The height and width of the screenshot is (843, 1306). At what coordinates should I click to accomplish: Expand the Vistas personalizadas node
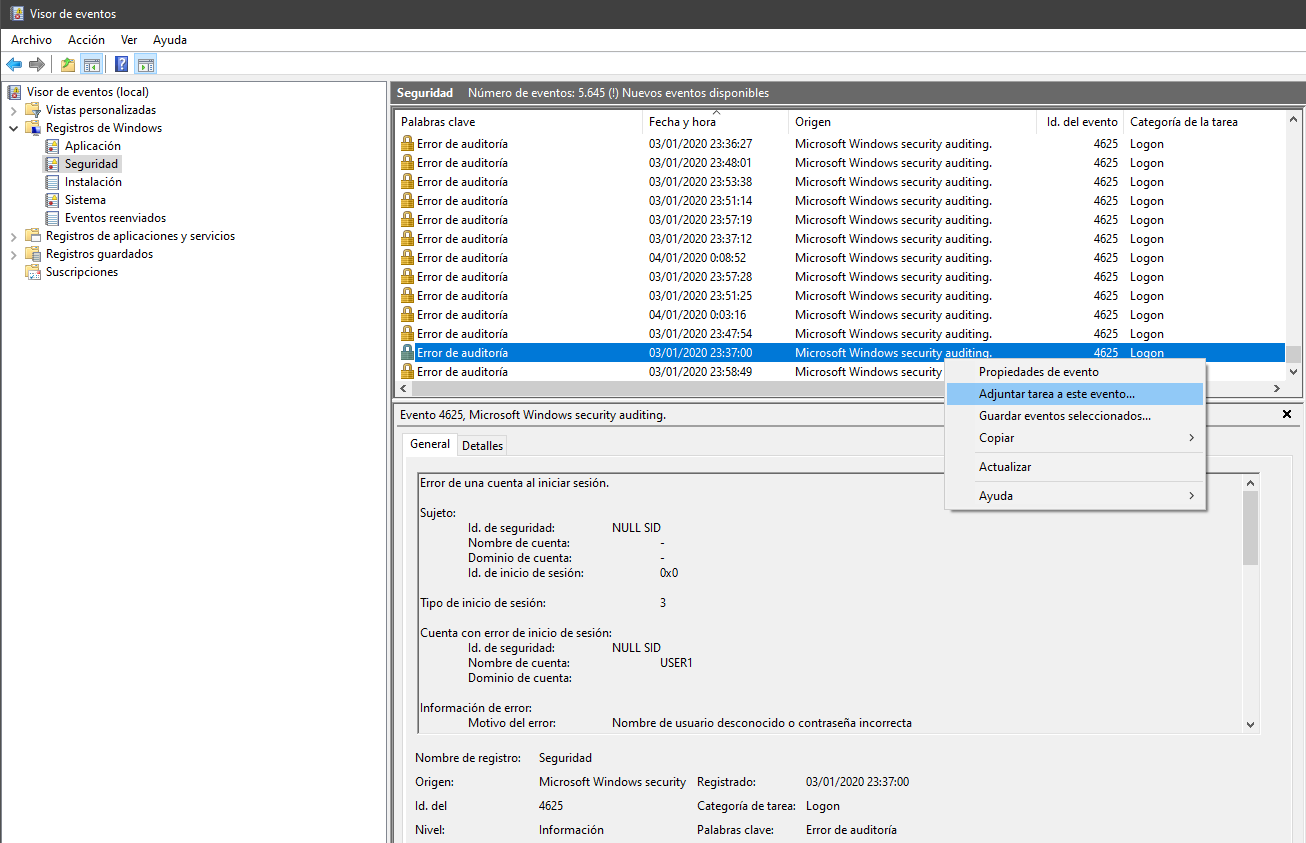(14, 110)
